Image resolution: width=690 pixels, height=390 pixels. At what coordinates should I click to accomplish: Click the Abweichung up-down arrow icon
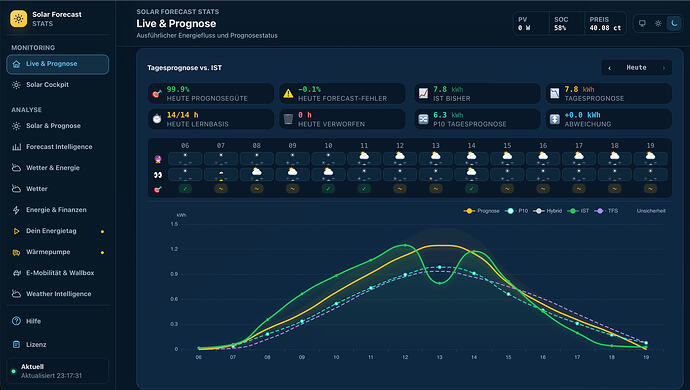[554, 119]
